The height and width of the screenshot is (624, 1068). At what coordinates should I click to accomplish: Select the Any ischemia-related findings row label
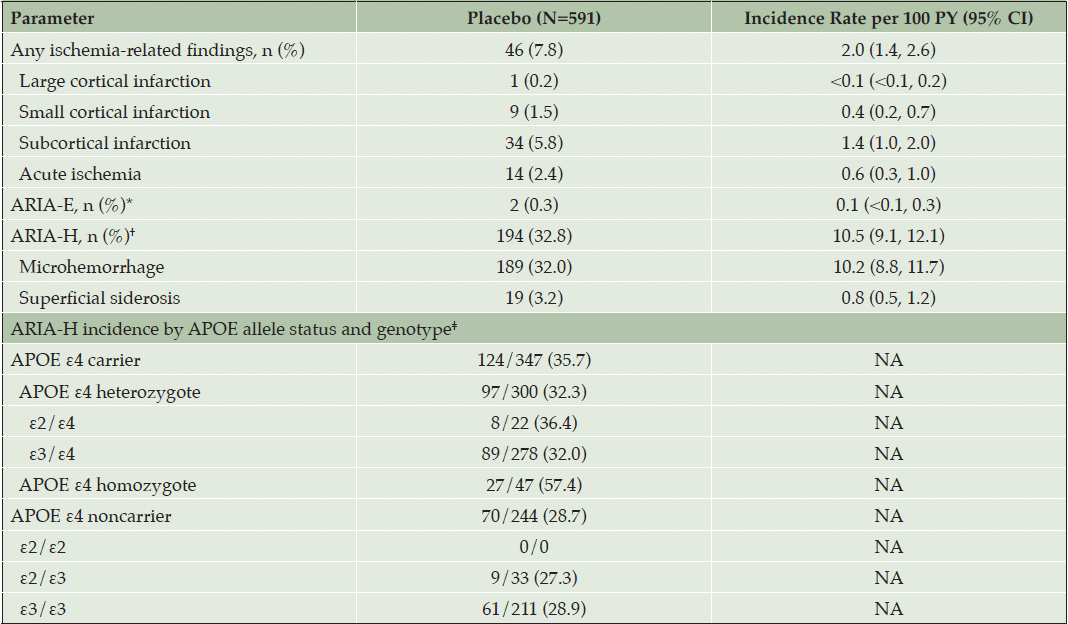point(158,50)
